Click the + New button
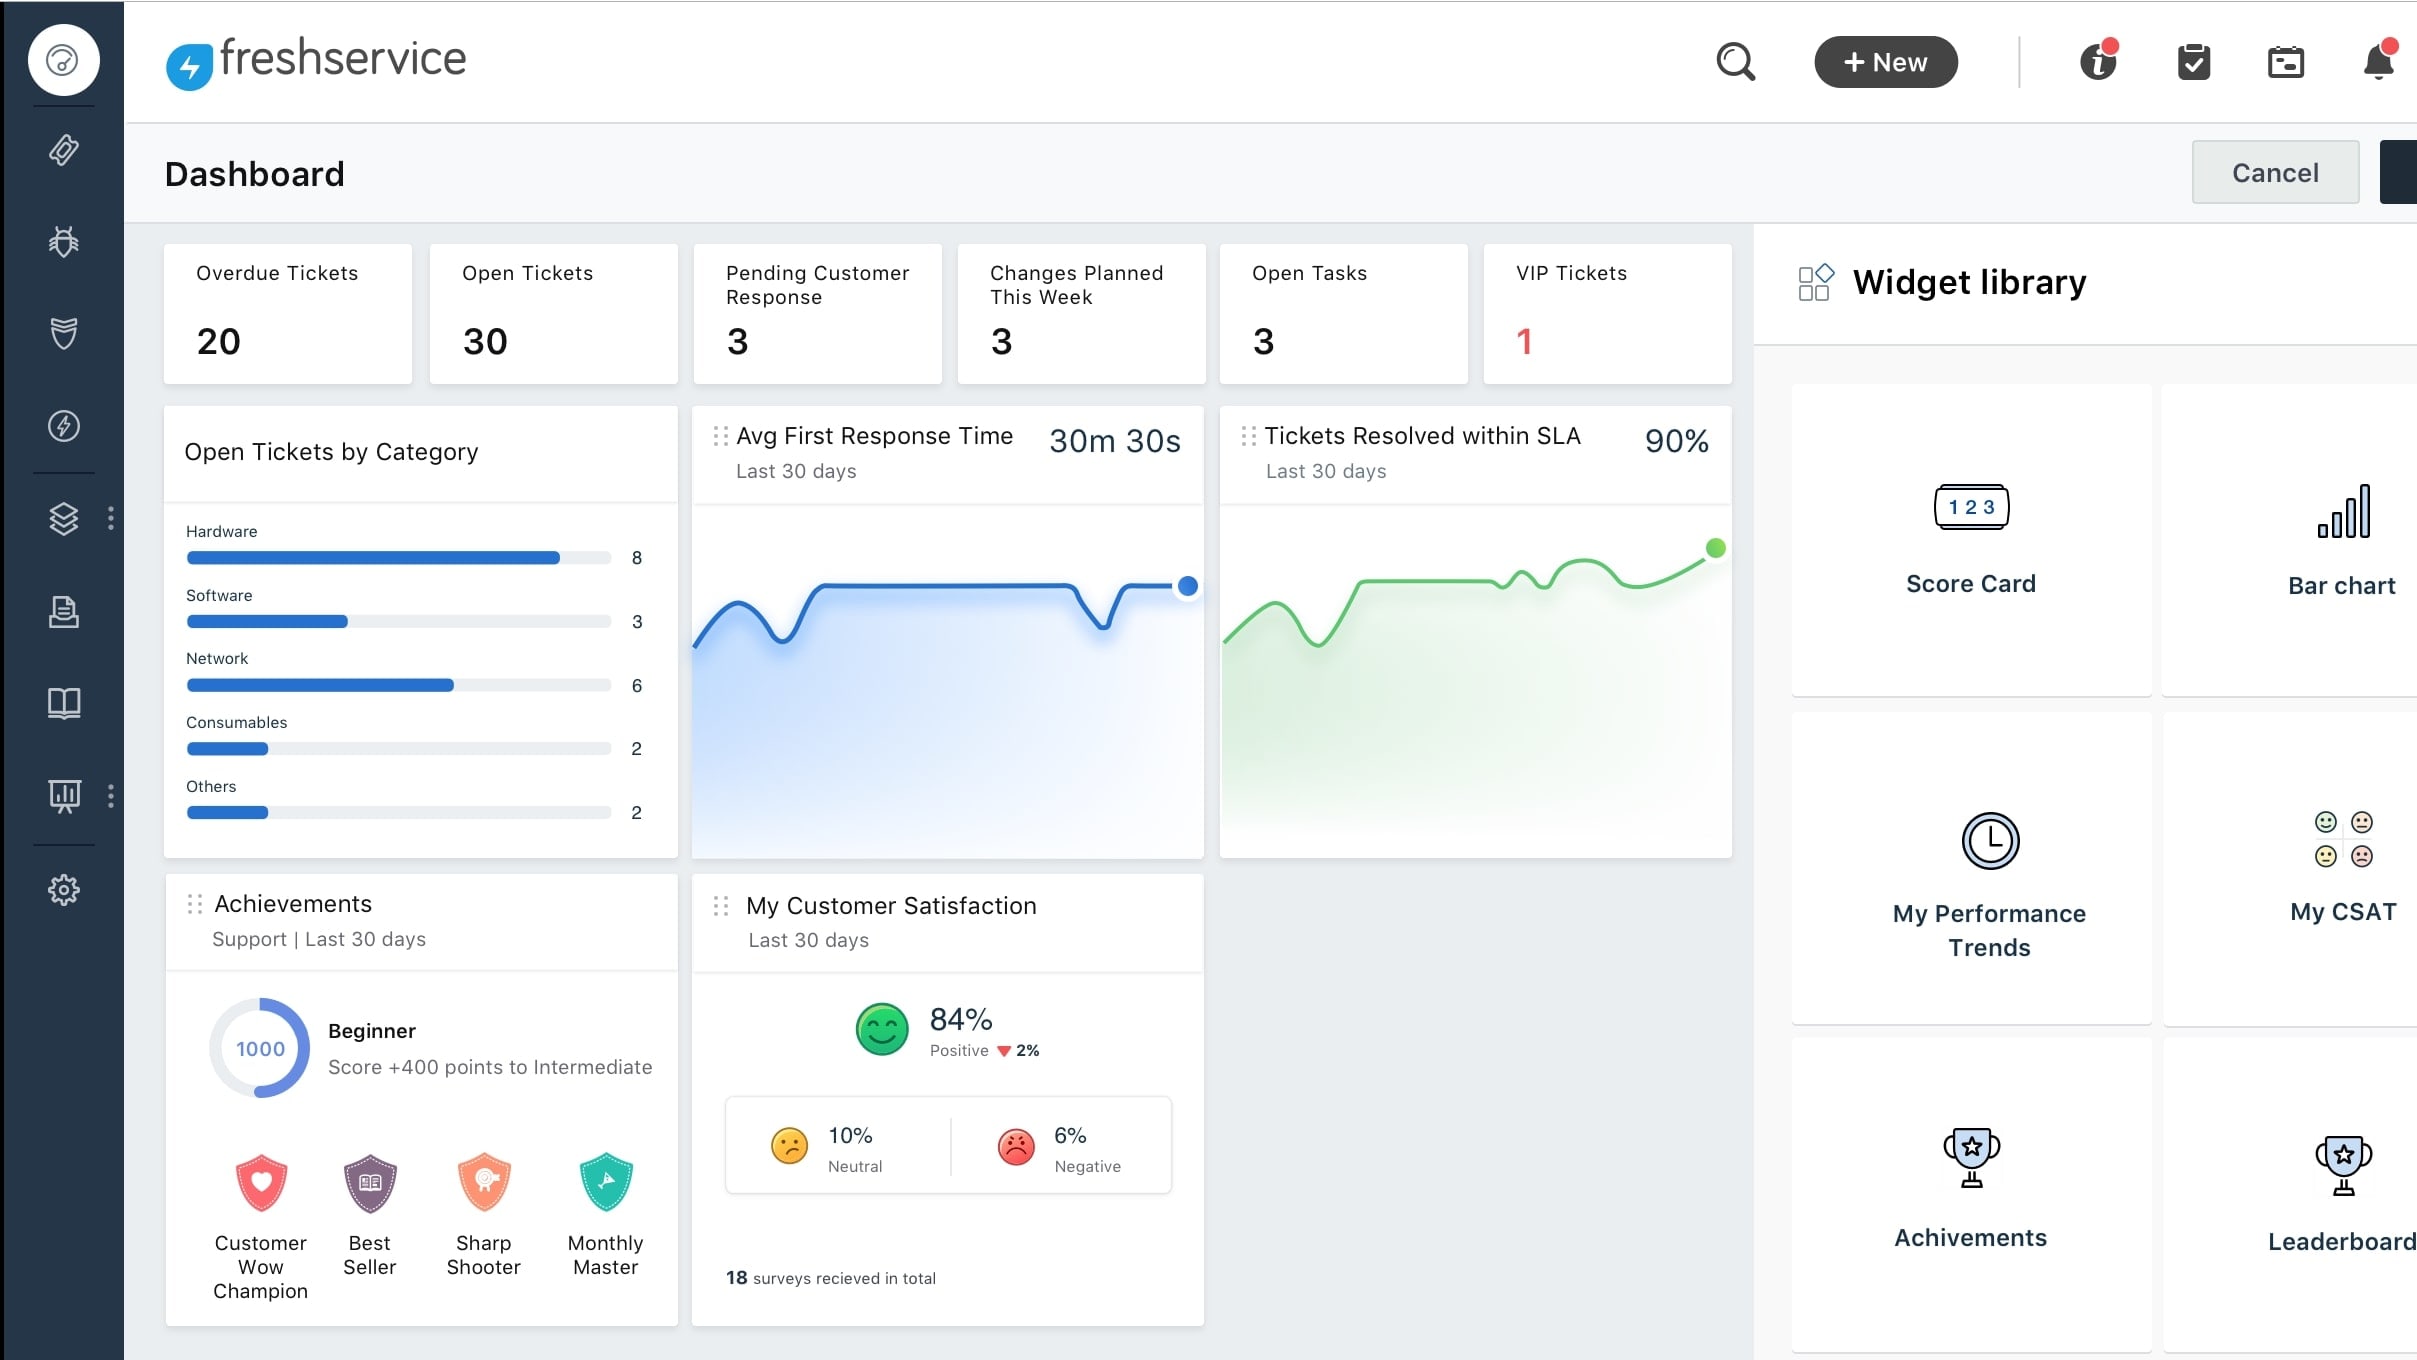 click(1884, 61)
